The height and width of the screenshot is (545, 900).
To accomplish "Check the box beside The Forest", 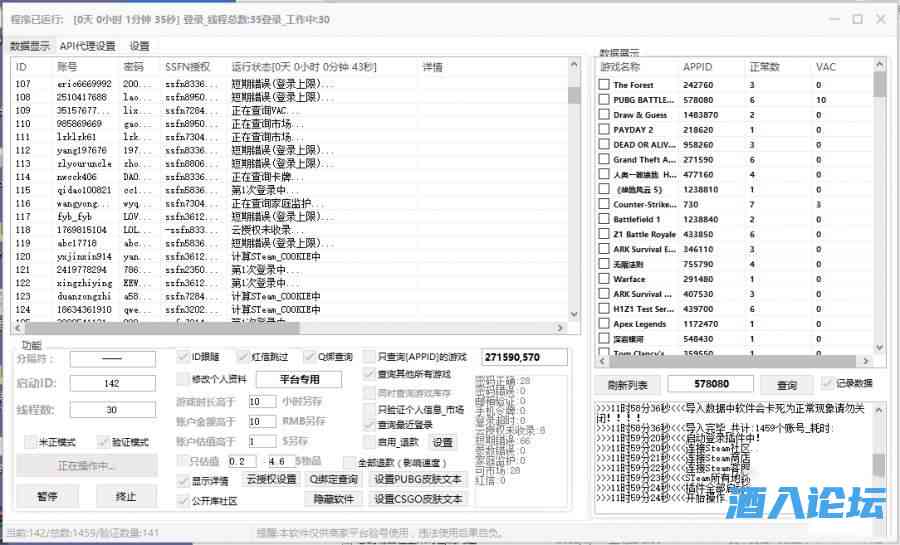I will (604, 85).
